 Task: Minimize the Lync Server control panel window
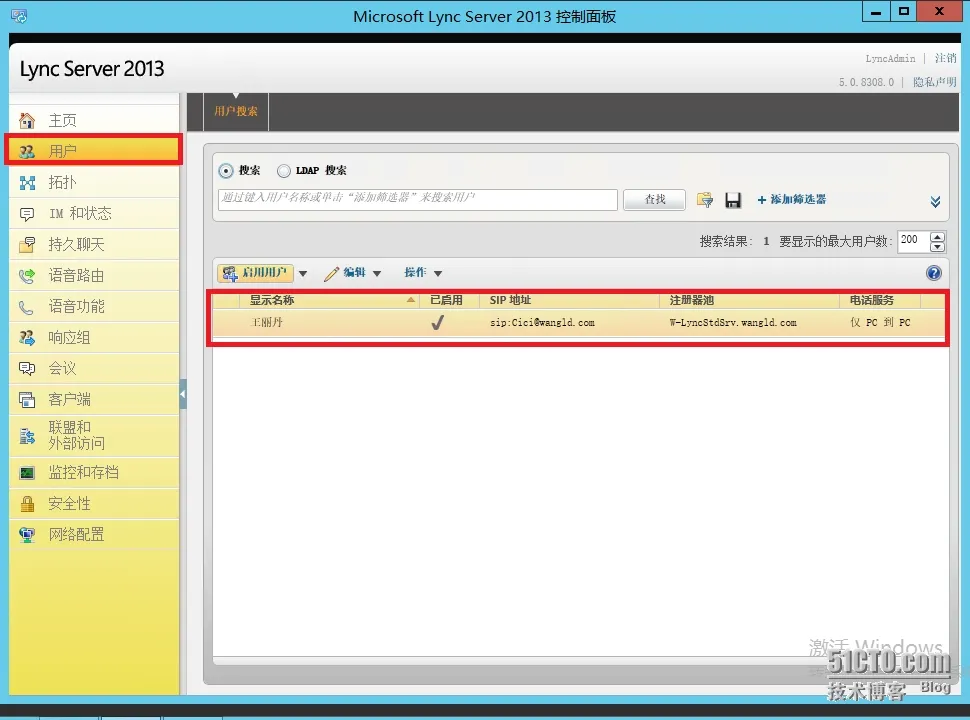click(x=876, y=12)
